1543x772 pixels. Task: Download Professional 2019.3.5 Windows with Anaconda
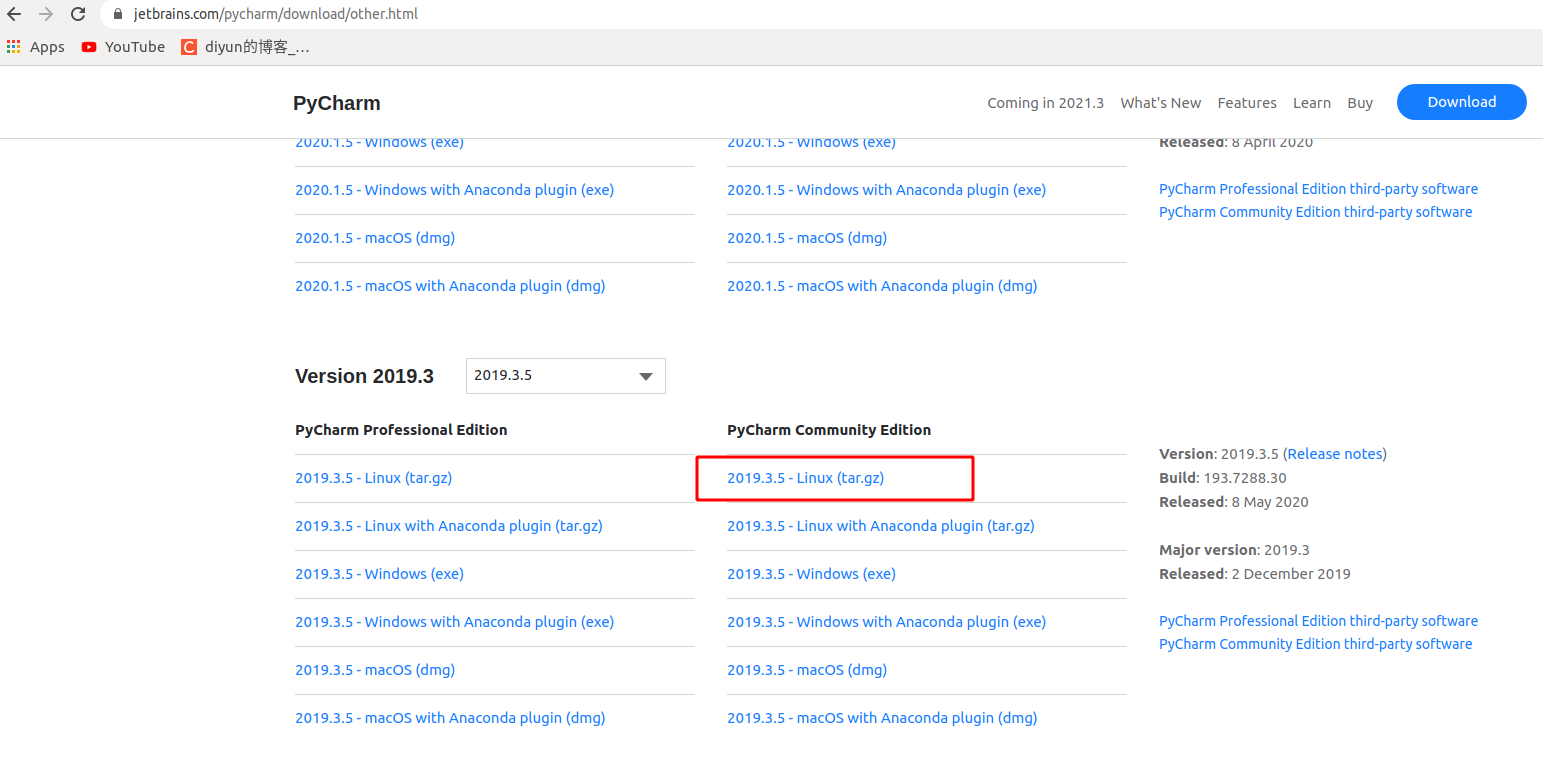click(454, 622)
